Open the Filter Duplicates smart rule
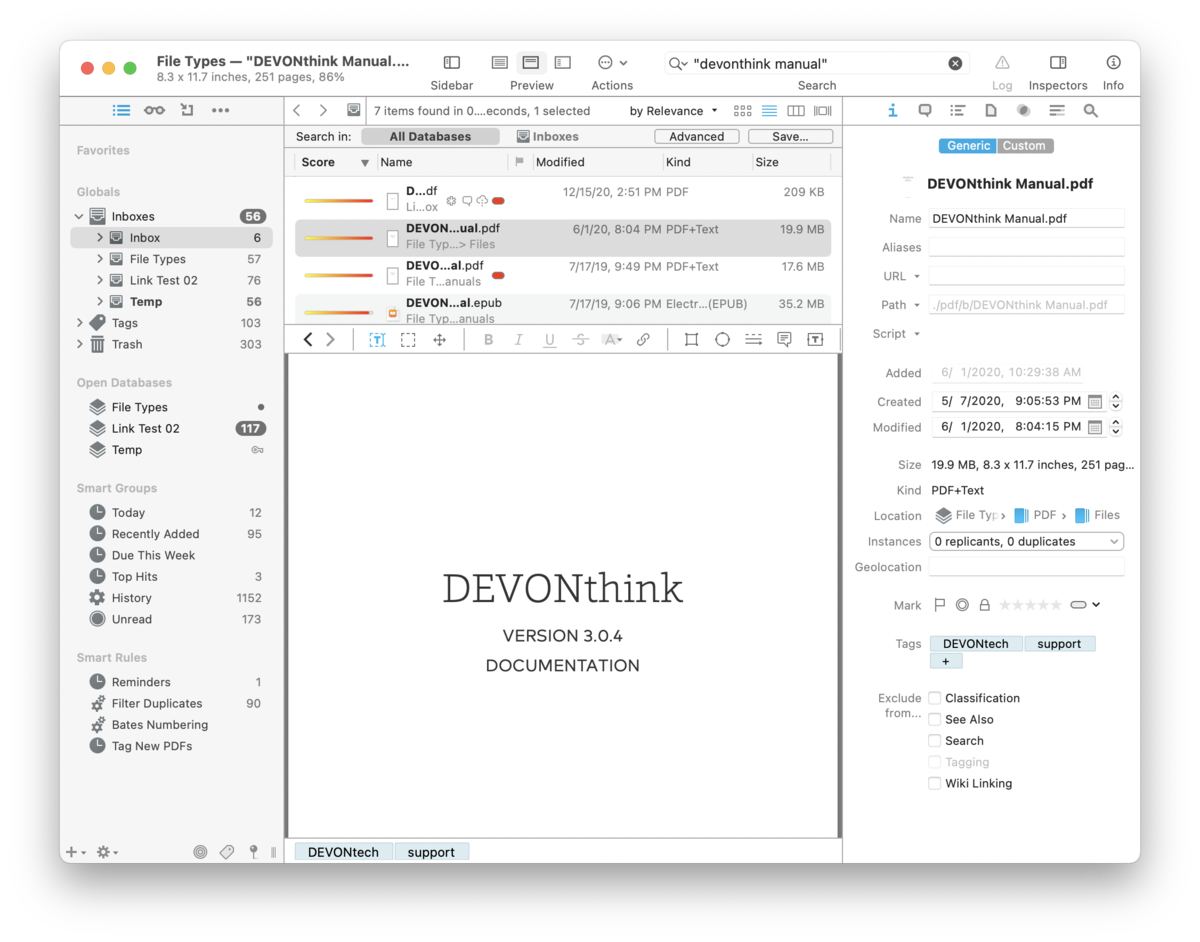The width and height of the screenshot is (1200, 942). [157, 703]
